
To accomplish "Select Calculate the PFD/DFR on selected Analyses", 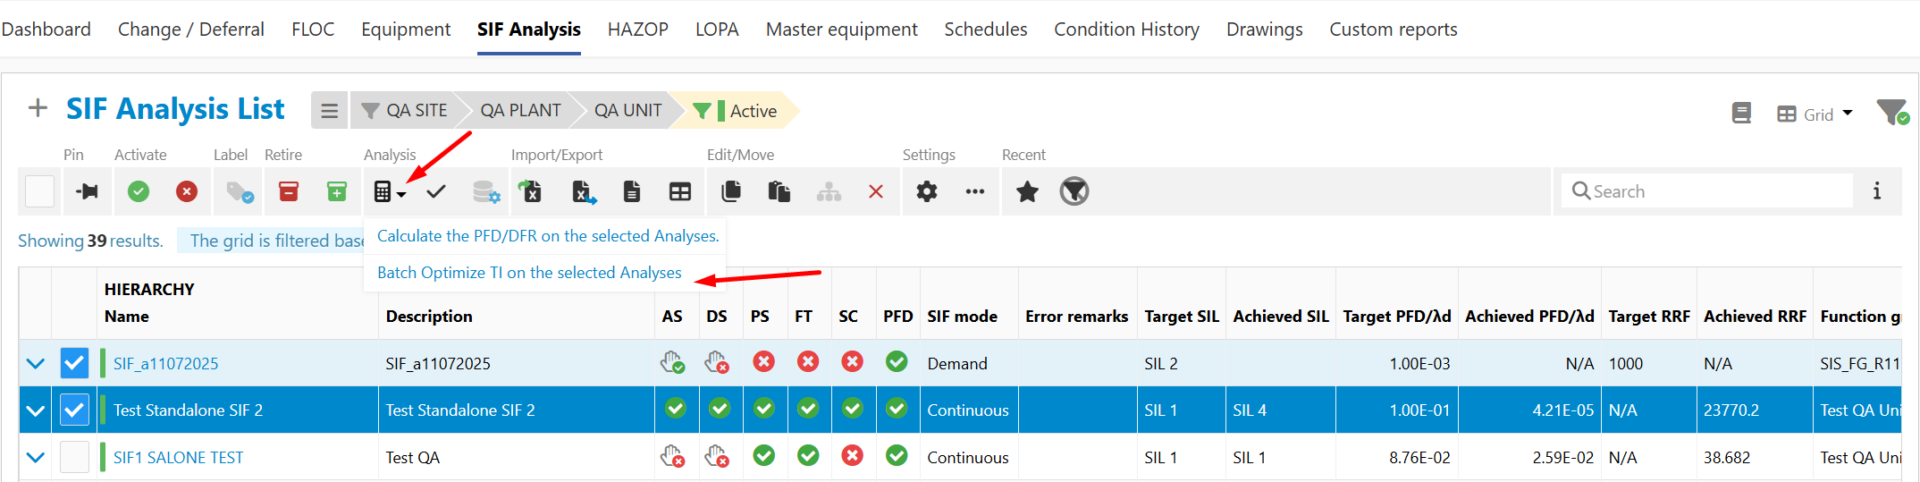I will [x=548, y=236].
